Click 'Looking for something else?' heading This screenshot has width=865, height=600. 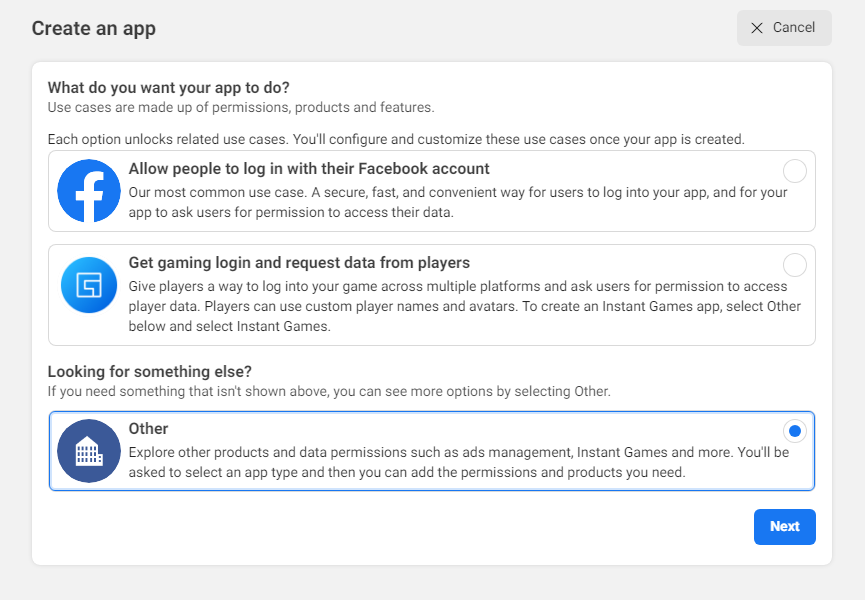149,372
